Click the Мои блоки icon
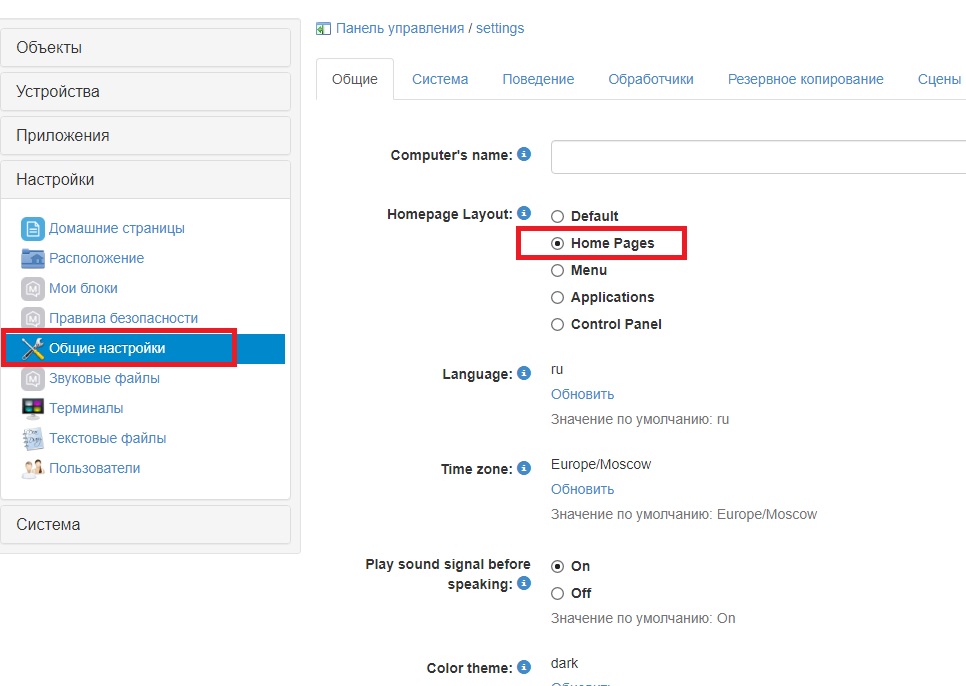The height and width of the screenshot is (686, 966). (33, 288)
